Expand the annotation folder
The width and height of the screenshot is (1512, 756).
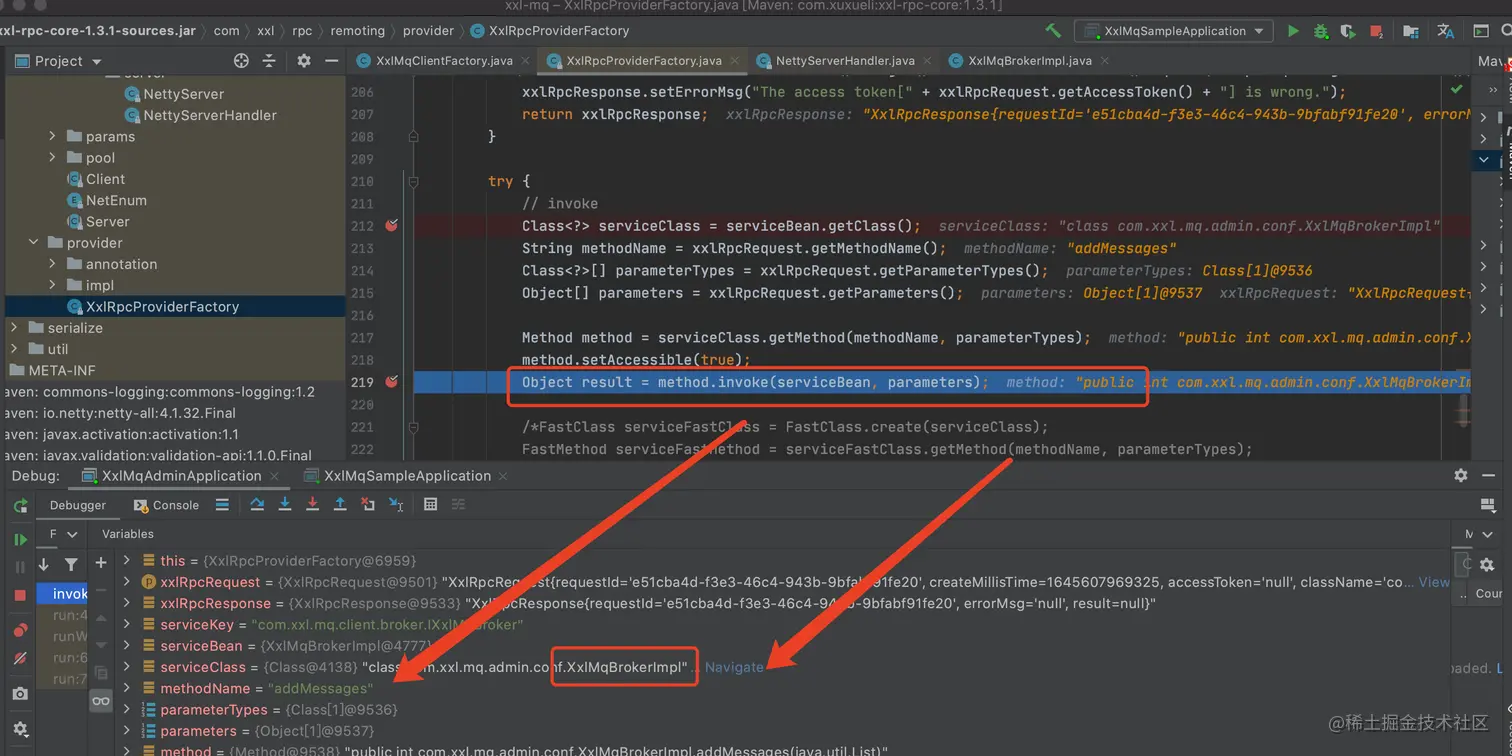click(x=53, y=264)
